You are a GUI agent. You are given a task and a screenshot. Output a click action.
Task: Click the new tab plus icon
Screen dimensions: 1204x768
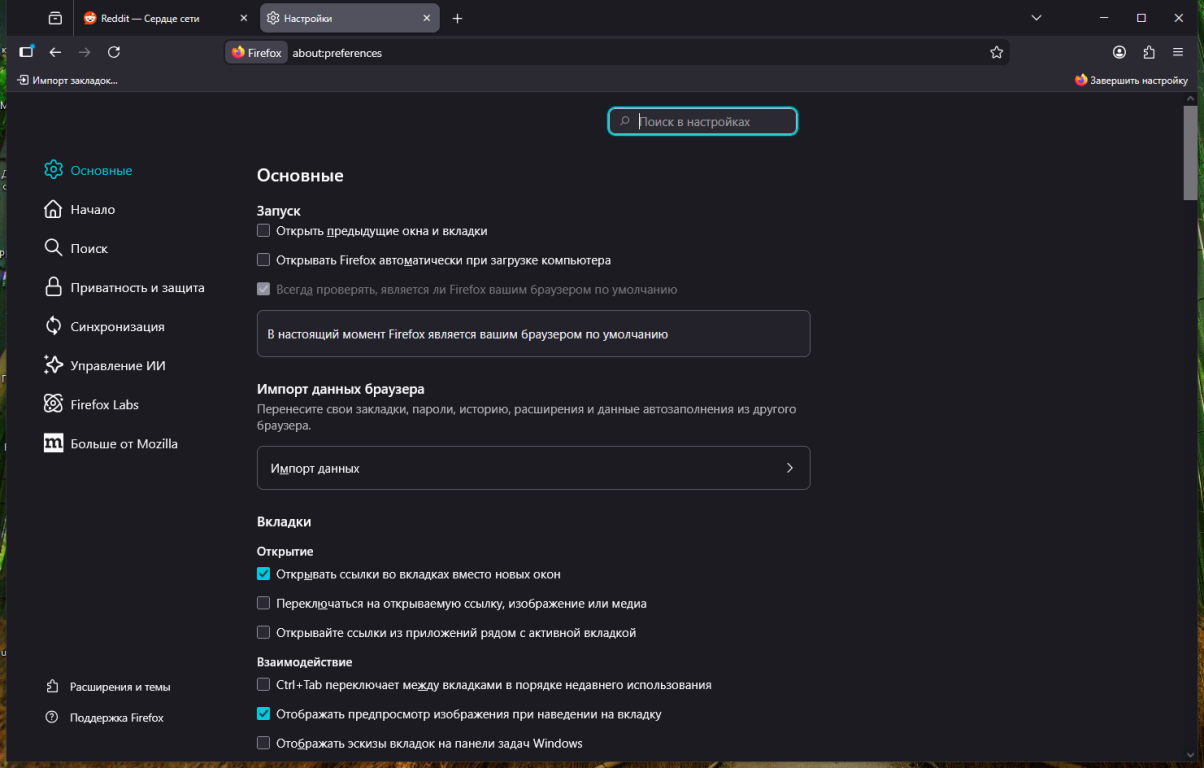pos(457,18)
